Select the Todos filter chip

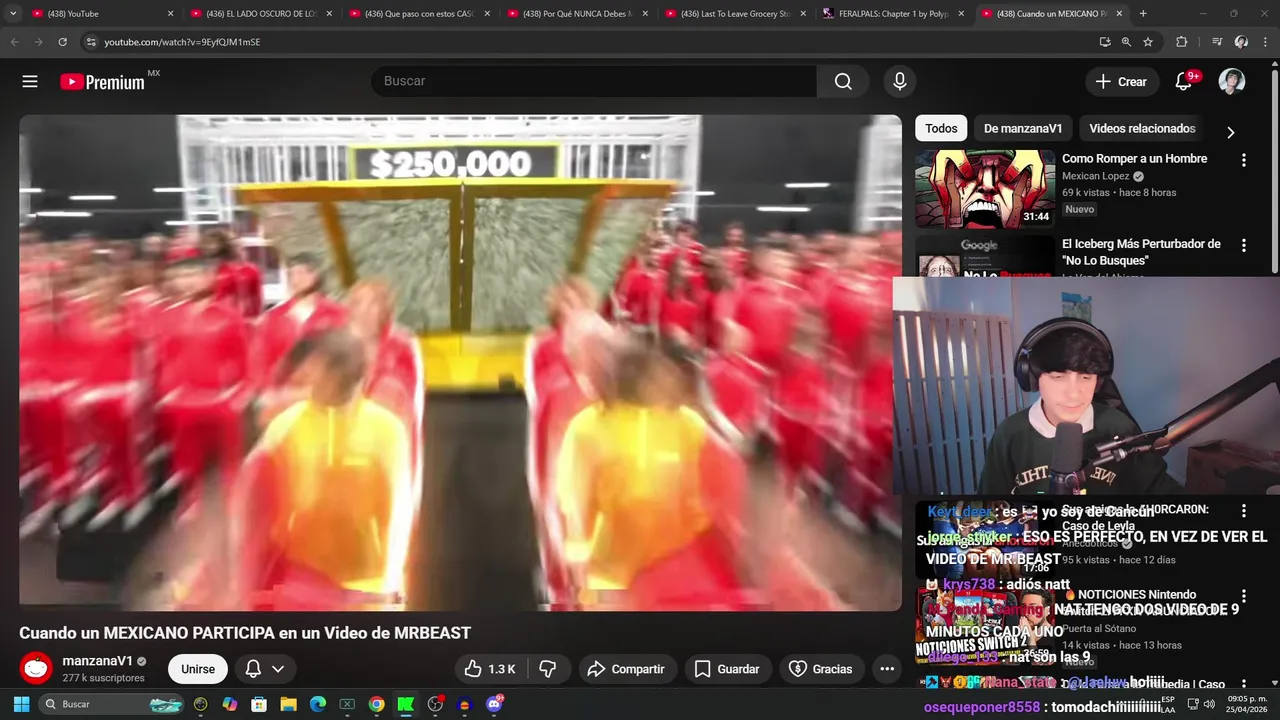(x=941, y=128)
